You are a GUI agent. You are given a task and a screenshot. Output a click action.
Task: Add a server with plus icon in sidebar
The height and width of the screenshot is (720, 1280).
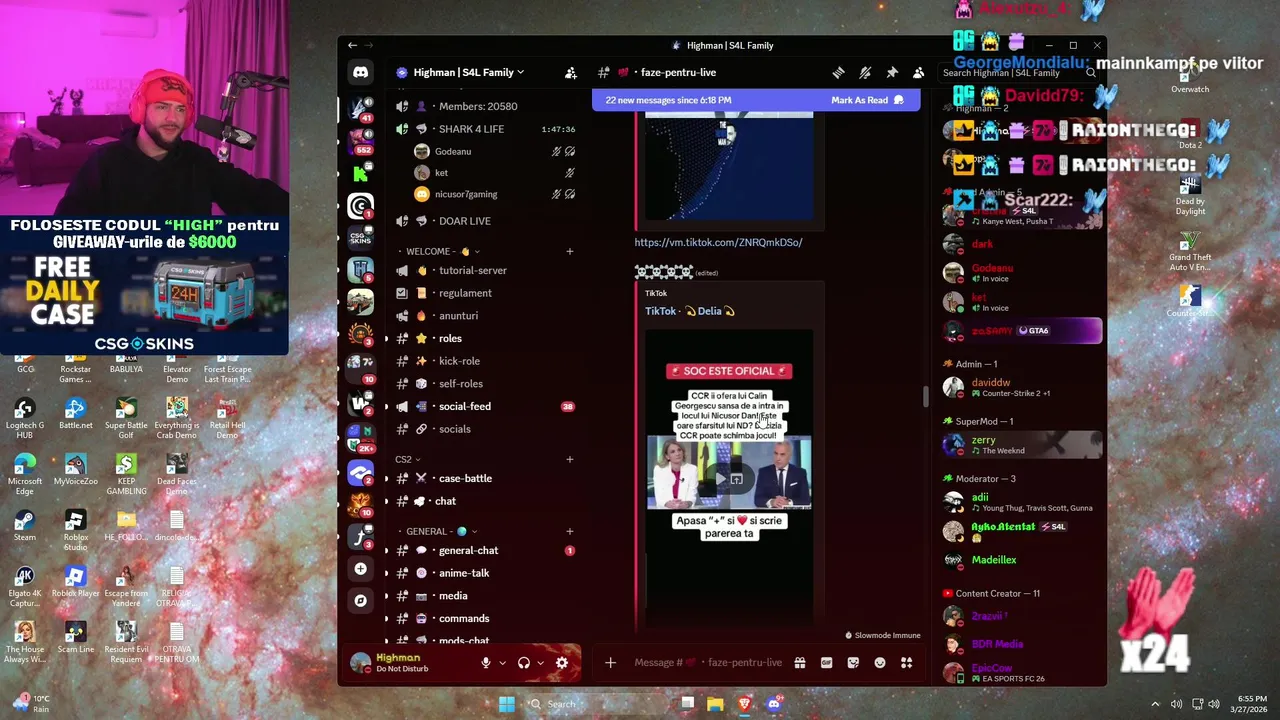pyautogui.click(x=360, y=569)
